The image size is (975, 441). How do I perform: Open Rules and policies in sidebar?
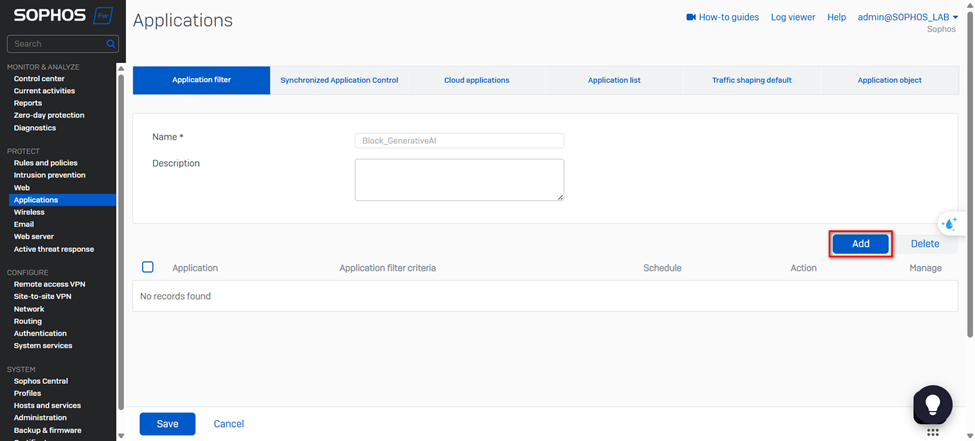coord(45,163)
